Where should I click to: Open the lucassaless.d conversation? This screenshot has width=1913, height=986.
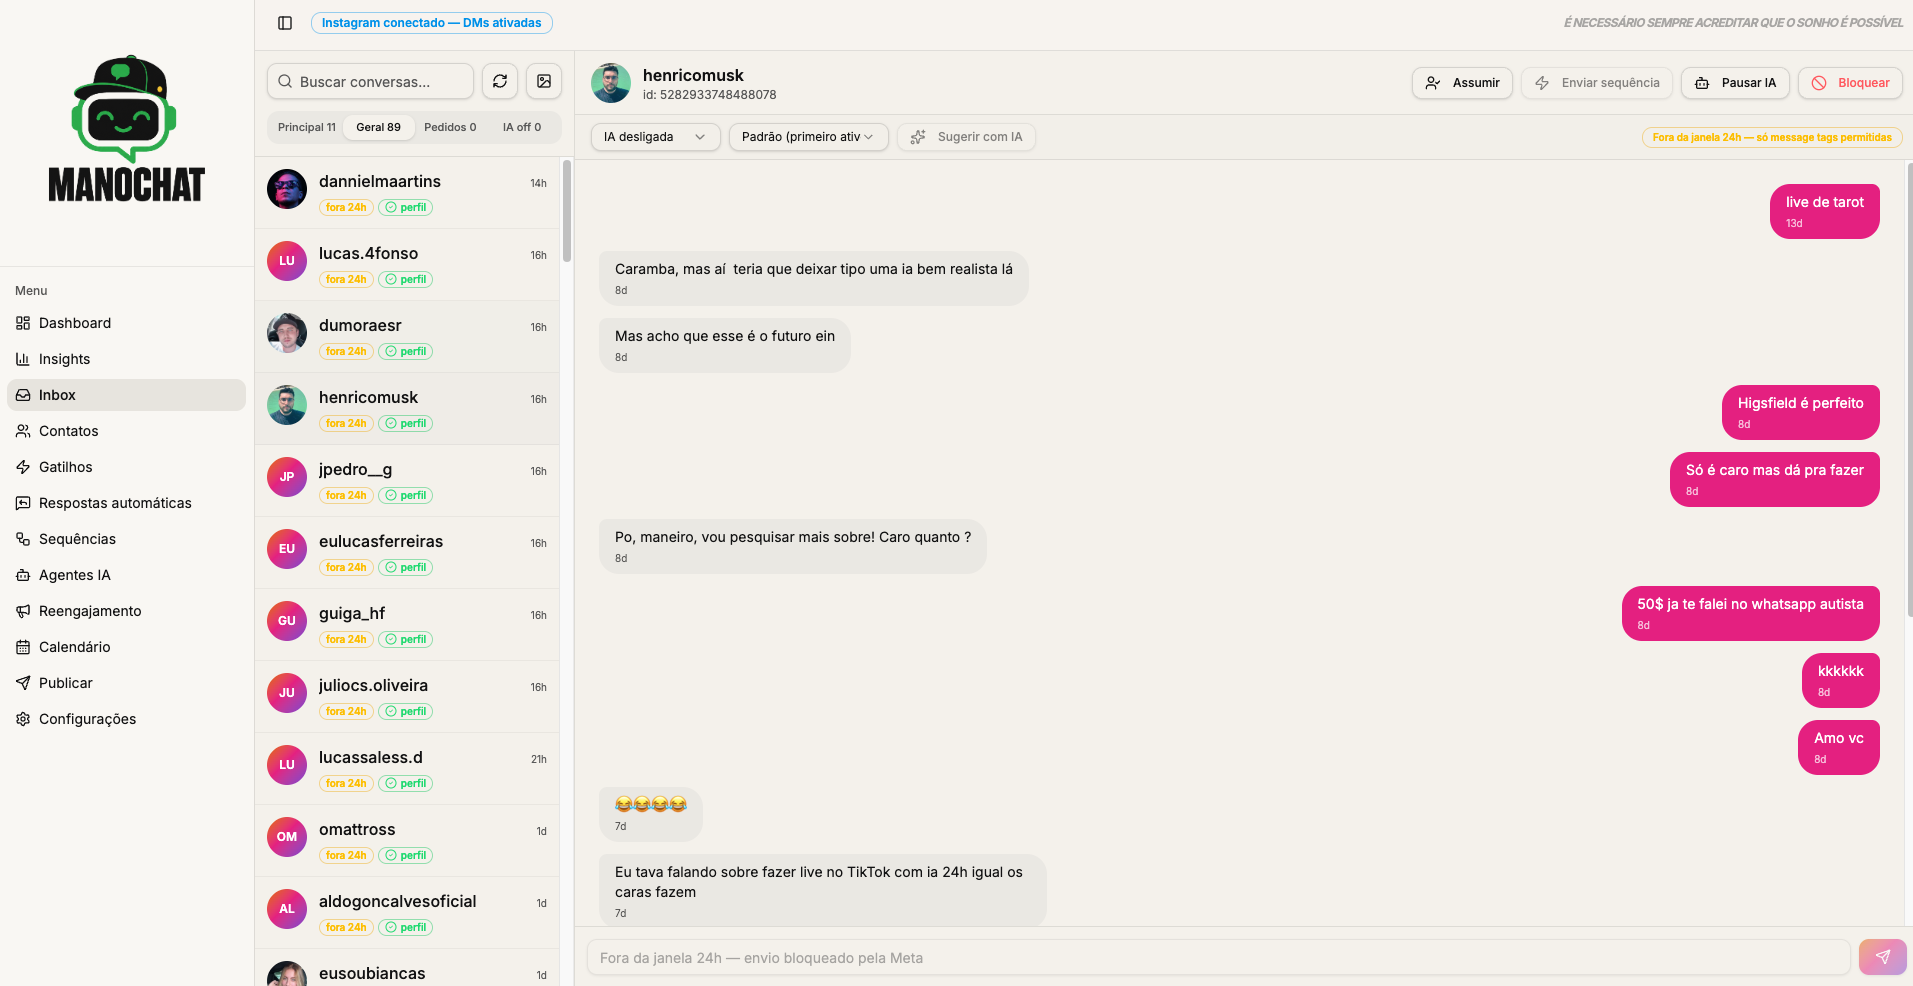pyautogui.click(x=407, y=769)
